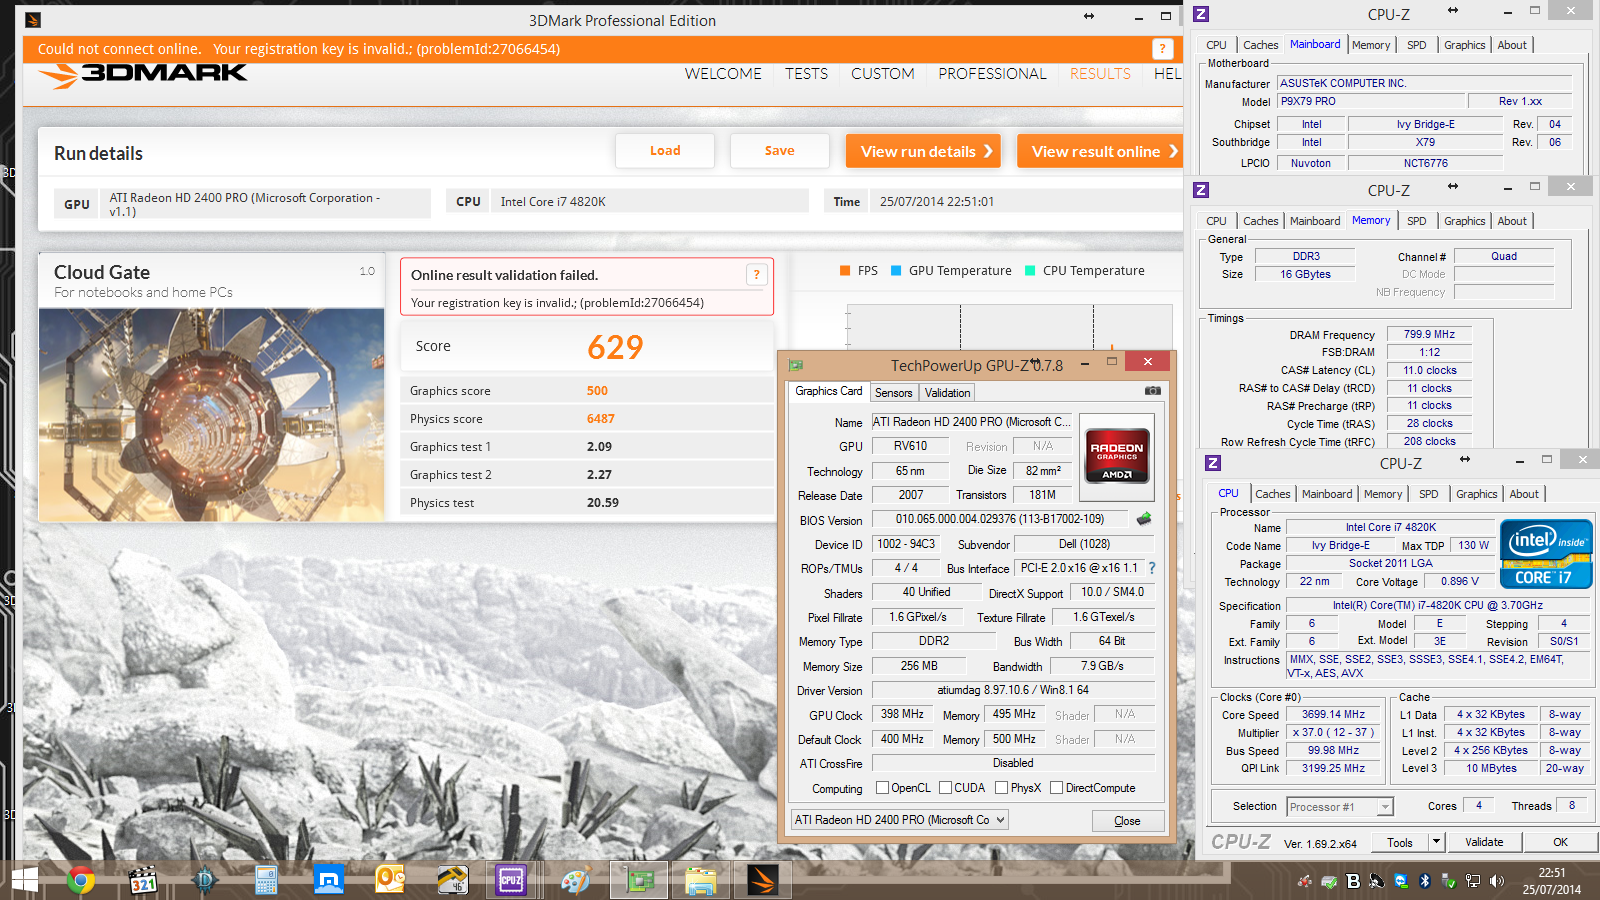Save BIOS using chip icon beside BIOS Version
This screenshot has height=900, width=1600.
pos(1144,519)
